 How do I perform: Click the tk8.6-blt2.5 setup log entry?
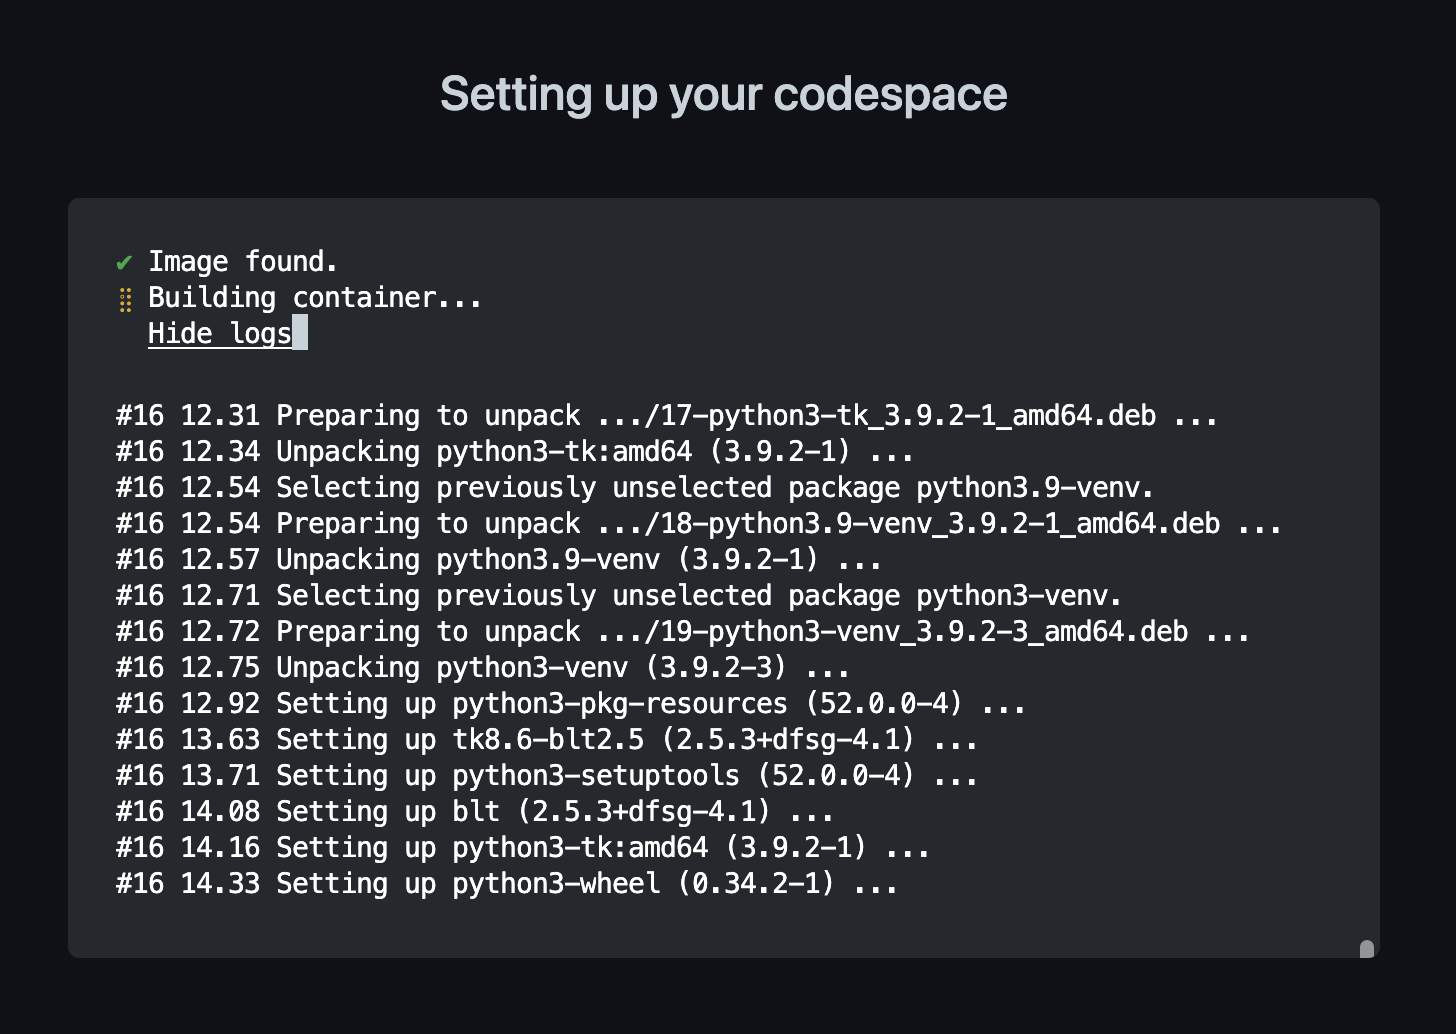coord(544,739)
